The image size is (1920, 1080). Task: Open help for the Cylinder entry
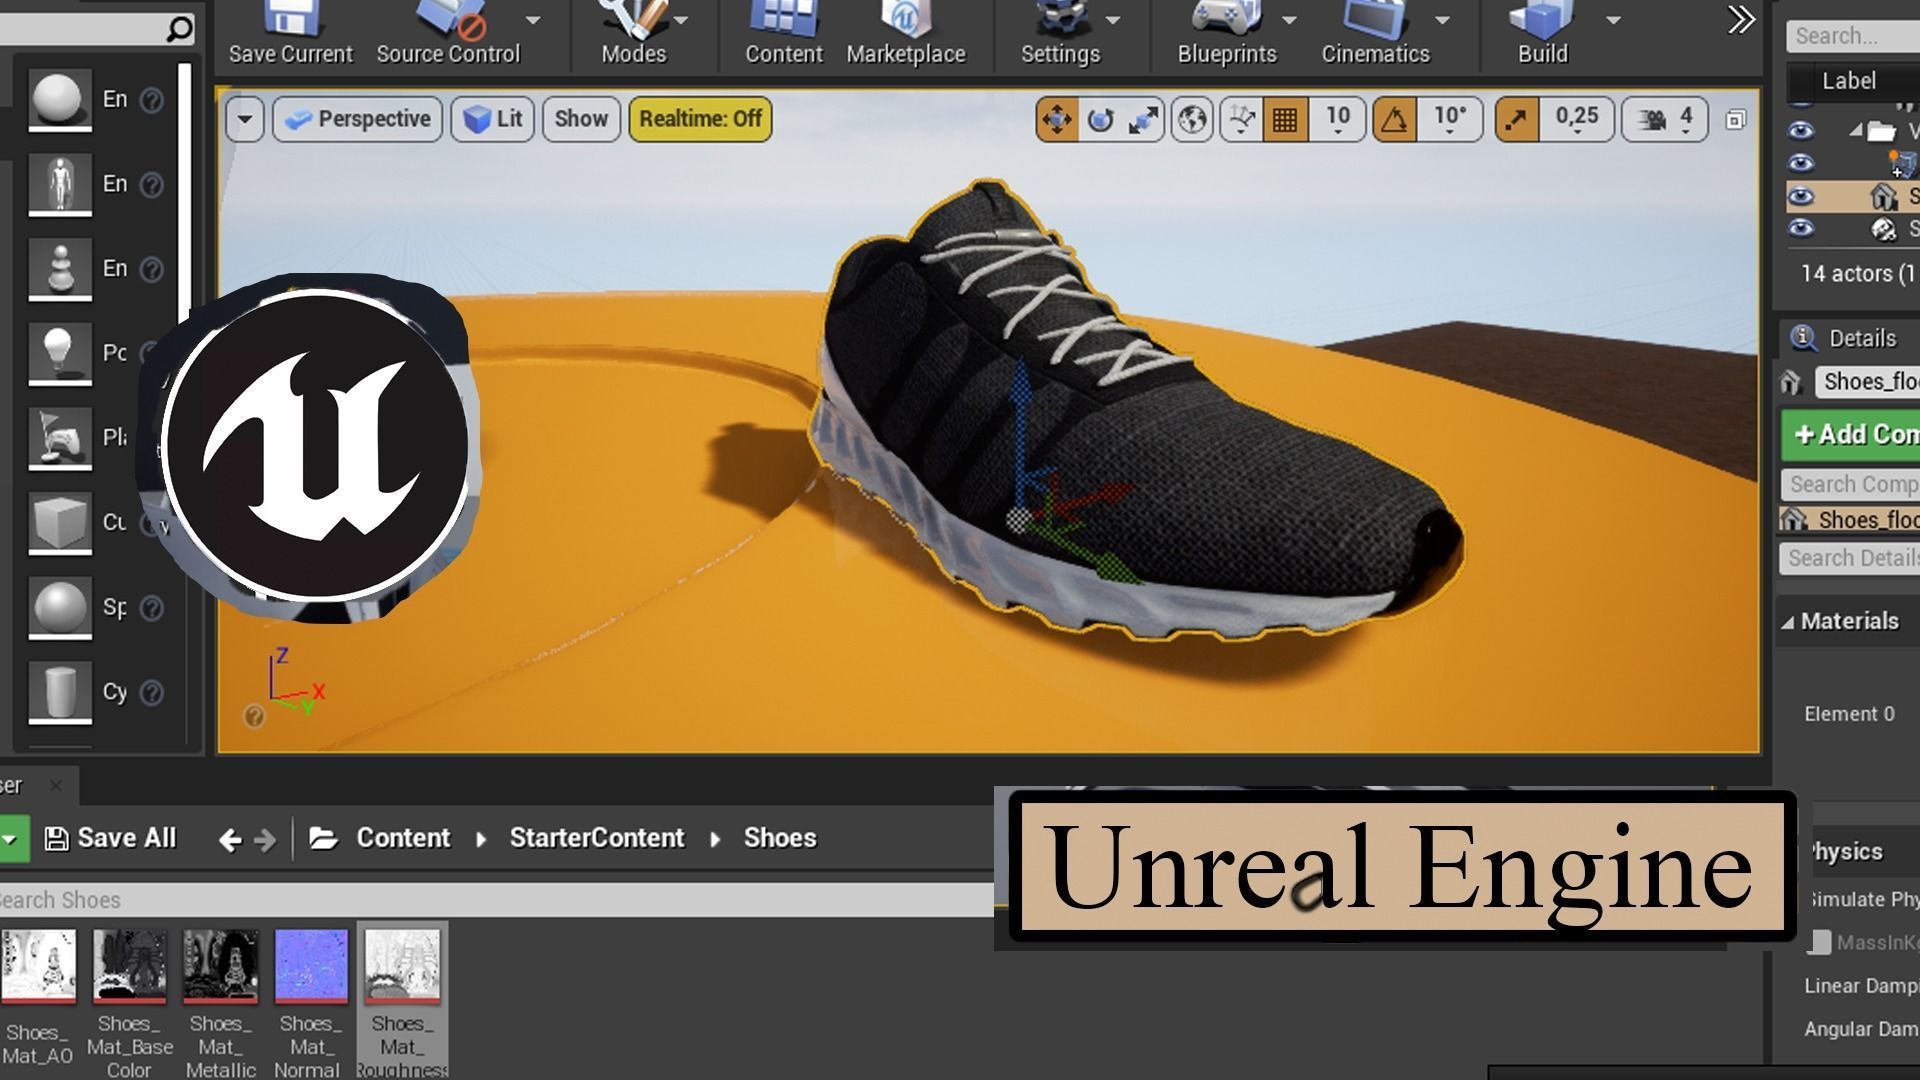(x=152, y=692)
